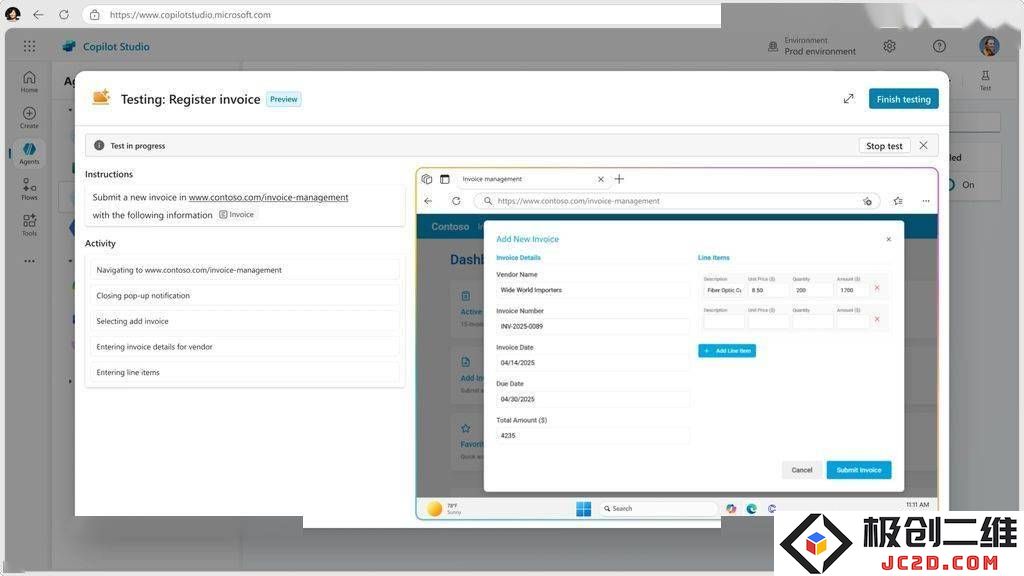This screenshot has height=576, width=1024.
Task: Click the Windows taskbar Search box
Action: click(x=658, y=509)
